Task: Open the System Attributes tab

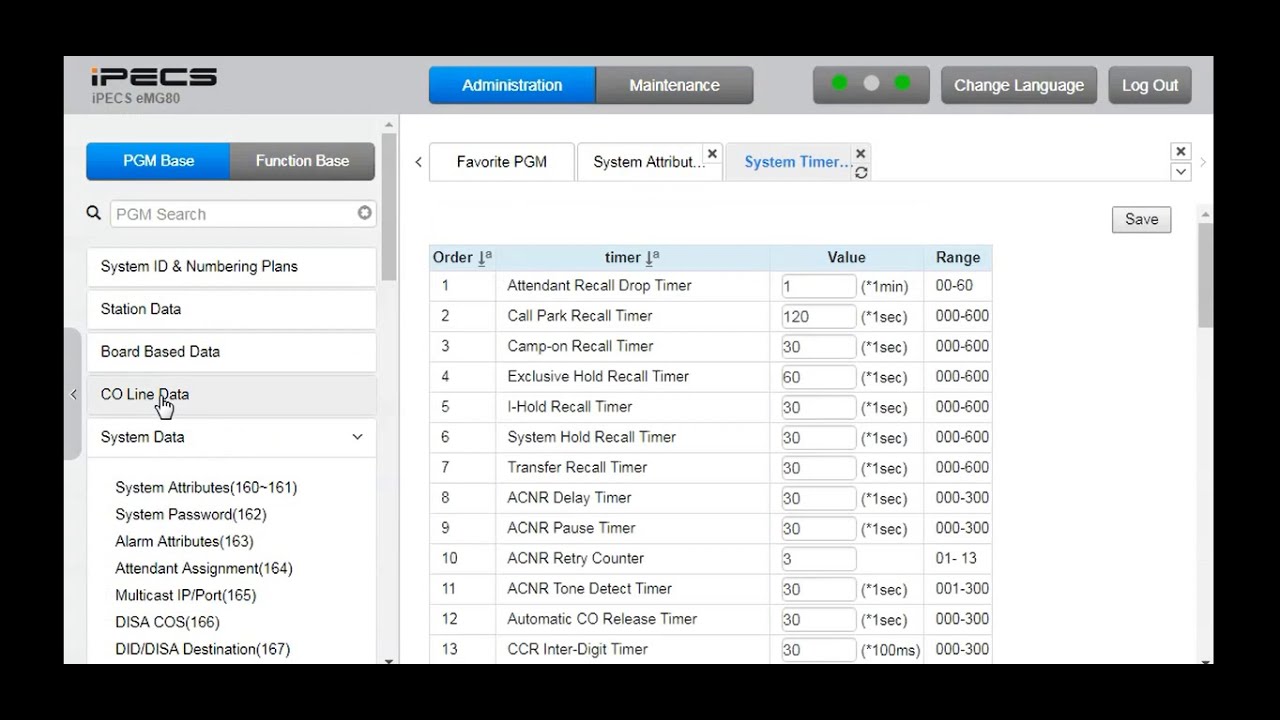Action: point(648,162)
